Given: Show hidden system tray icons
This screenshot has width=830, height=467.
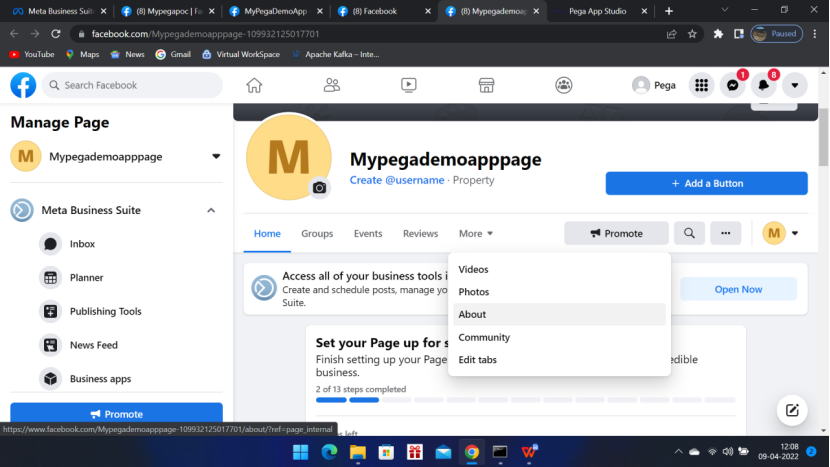Looking at the screenshot, I should point(678,452).
